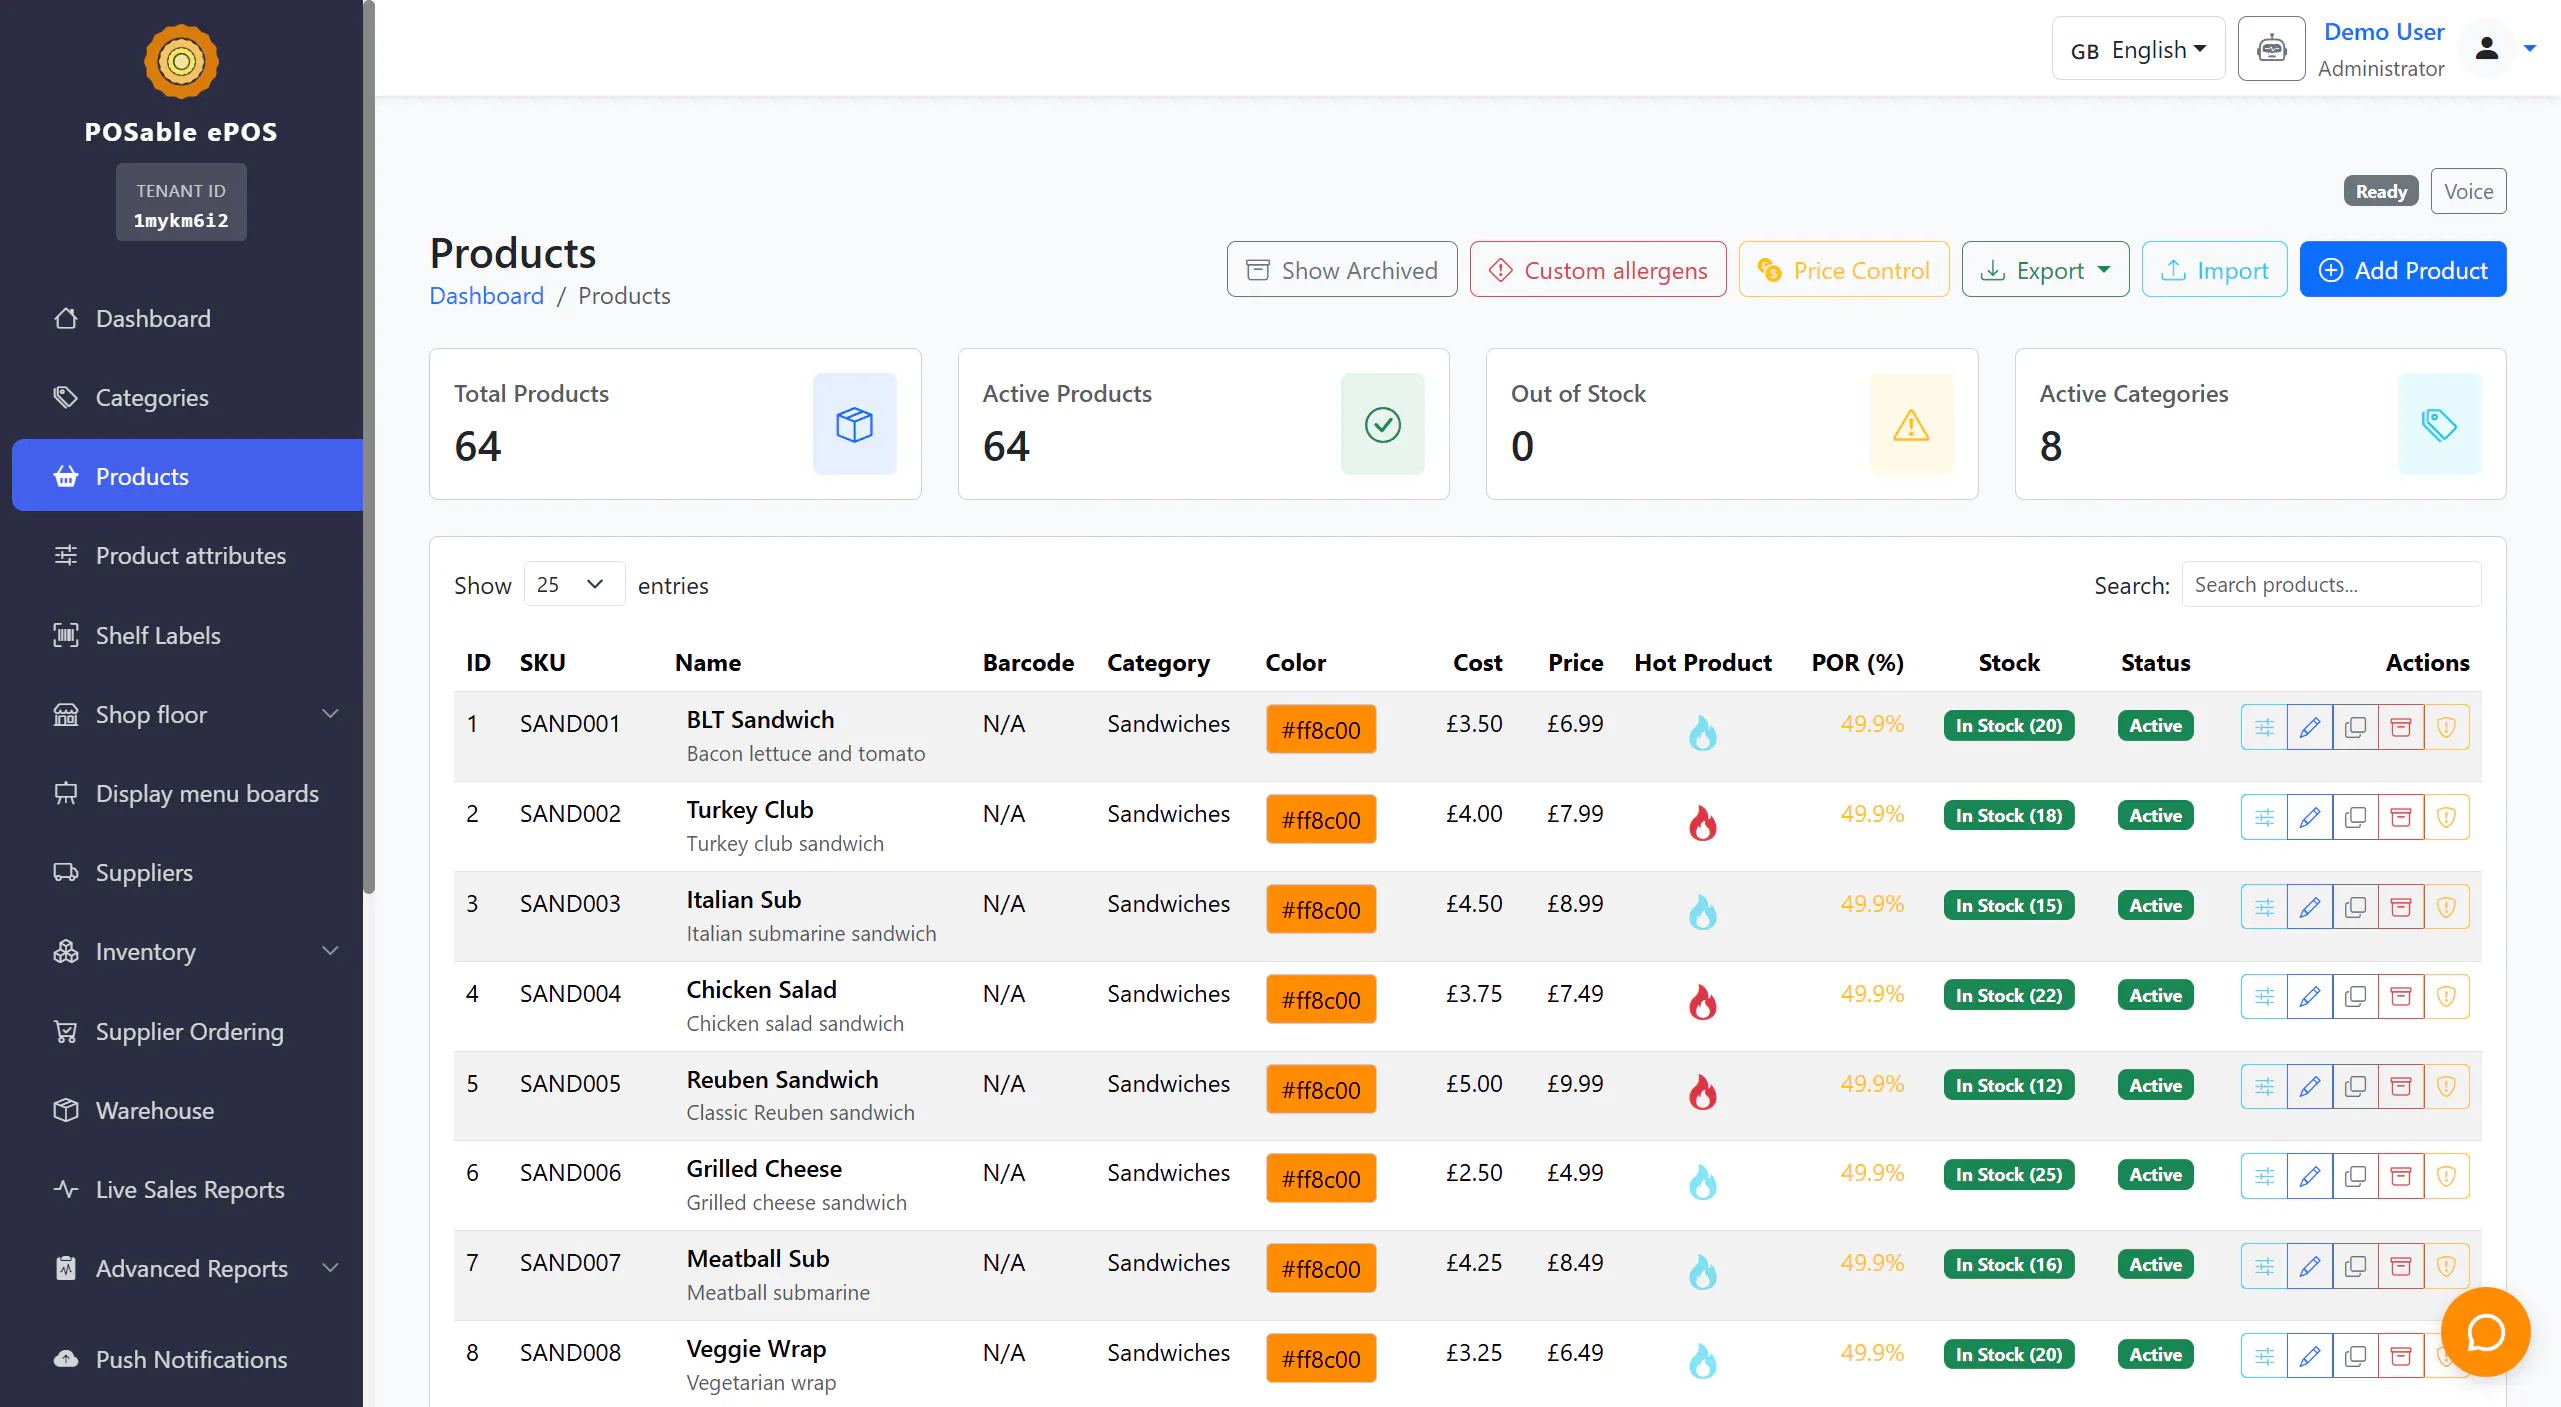
Task: Click the archive icon in Turkey Club row
Action: (x=2400, y=817)
